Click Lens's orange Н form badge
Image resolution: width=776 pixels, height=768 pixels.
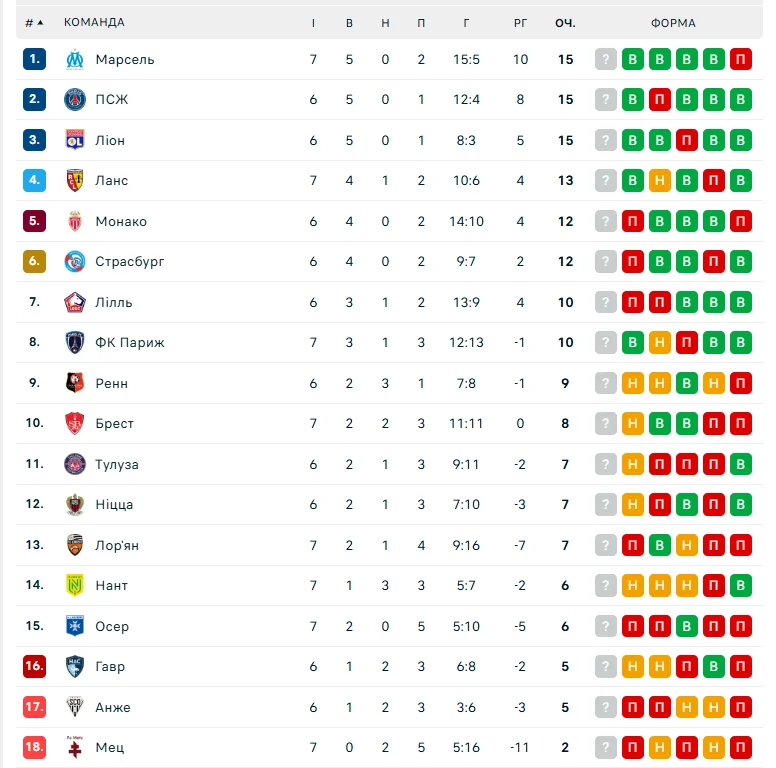click(x=660, y=181)
